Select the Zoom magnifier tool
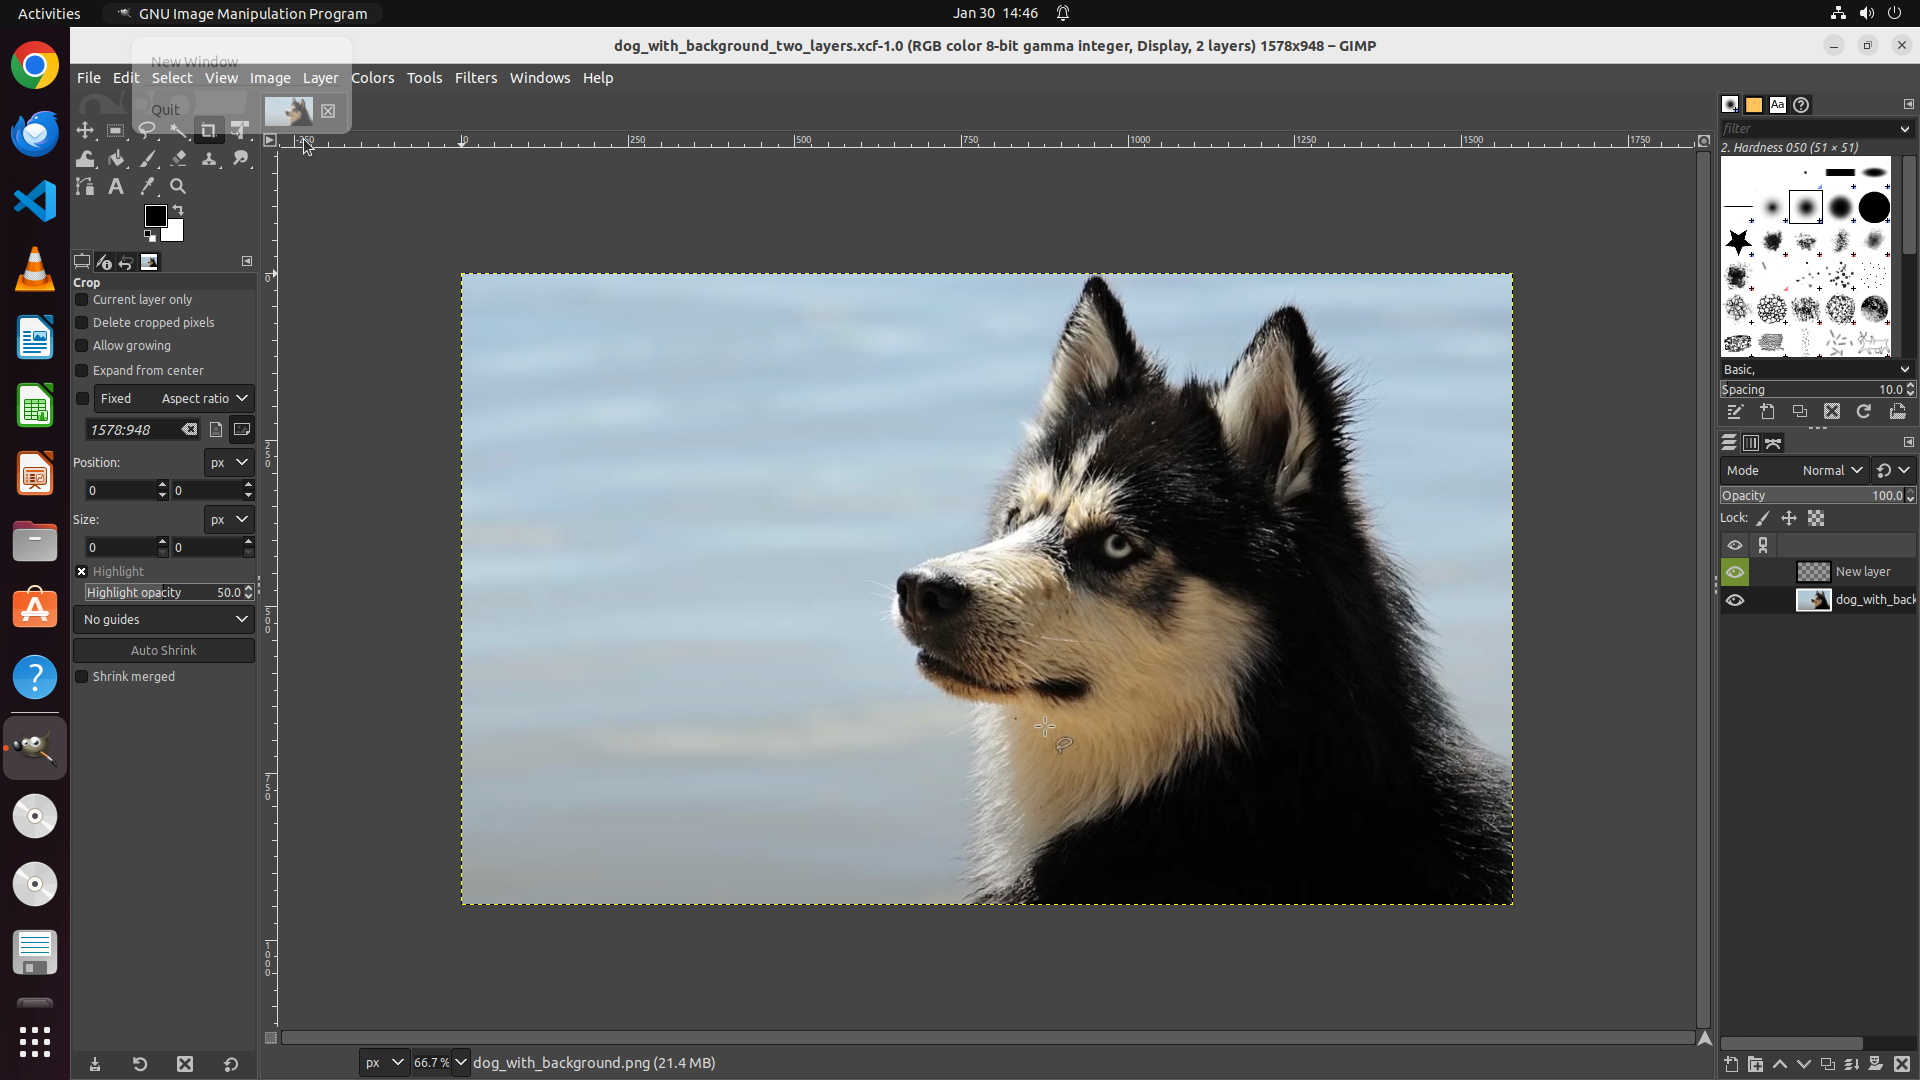The image size is (1920, 1080). pos(178,186)
